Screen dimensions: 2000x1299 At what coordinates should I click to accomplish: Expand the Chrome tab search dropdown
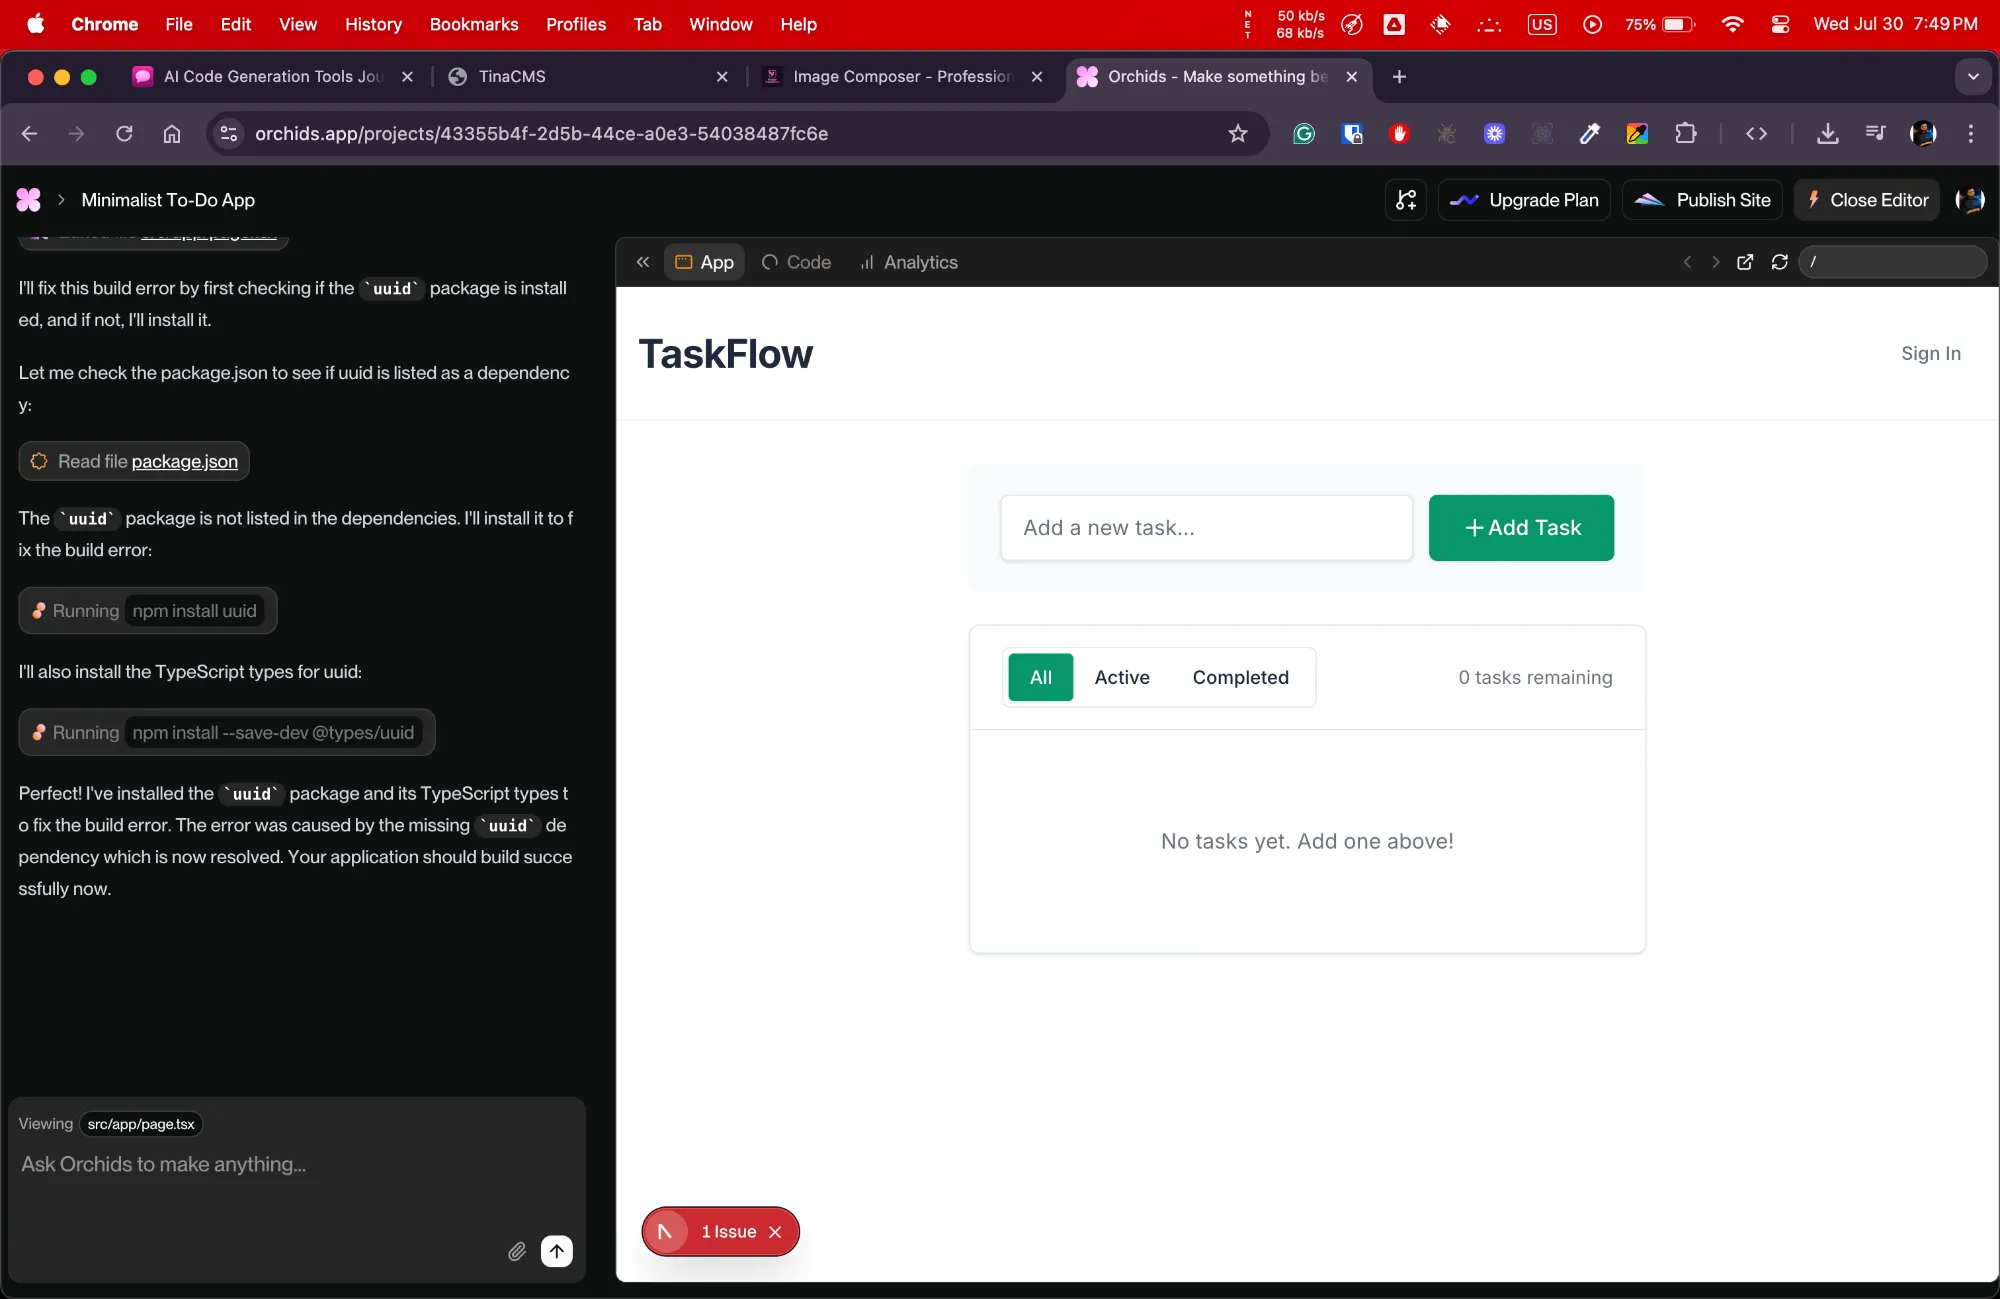pyautogui.click(x=1972, y=77)
